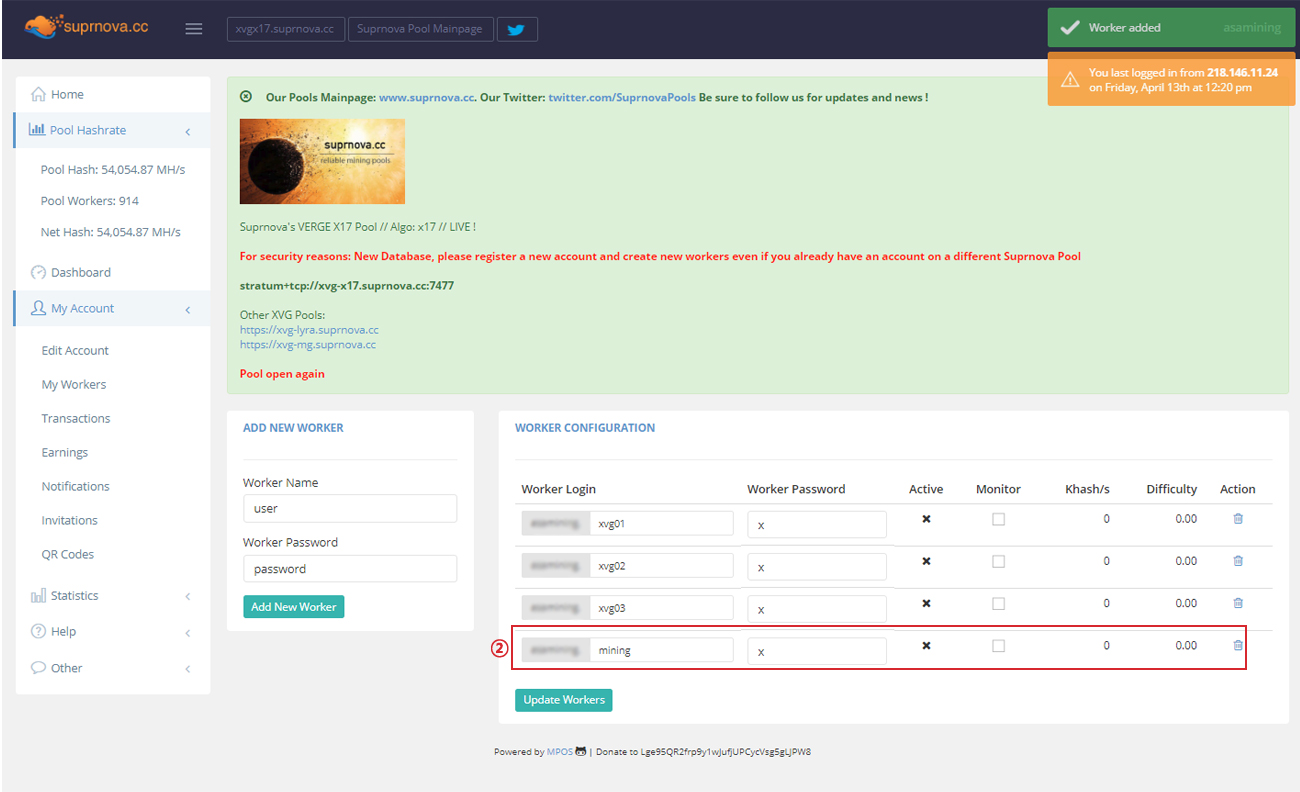The width and height of the screenshot is (1300, 792).
Task: Toggle the hamburger sidebar menu
Action: pos(194,29)
